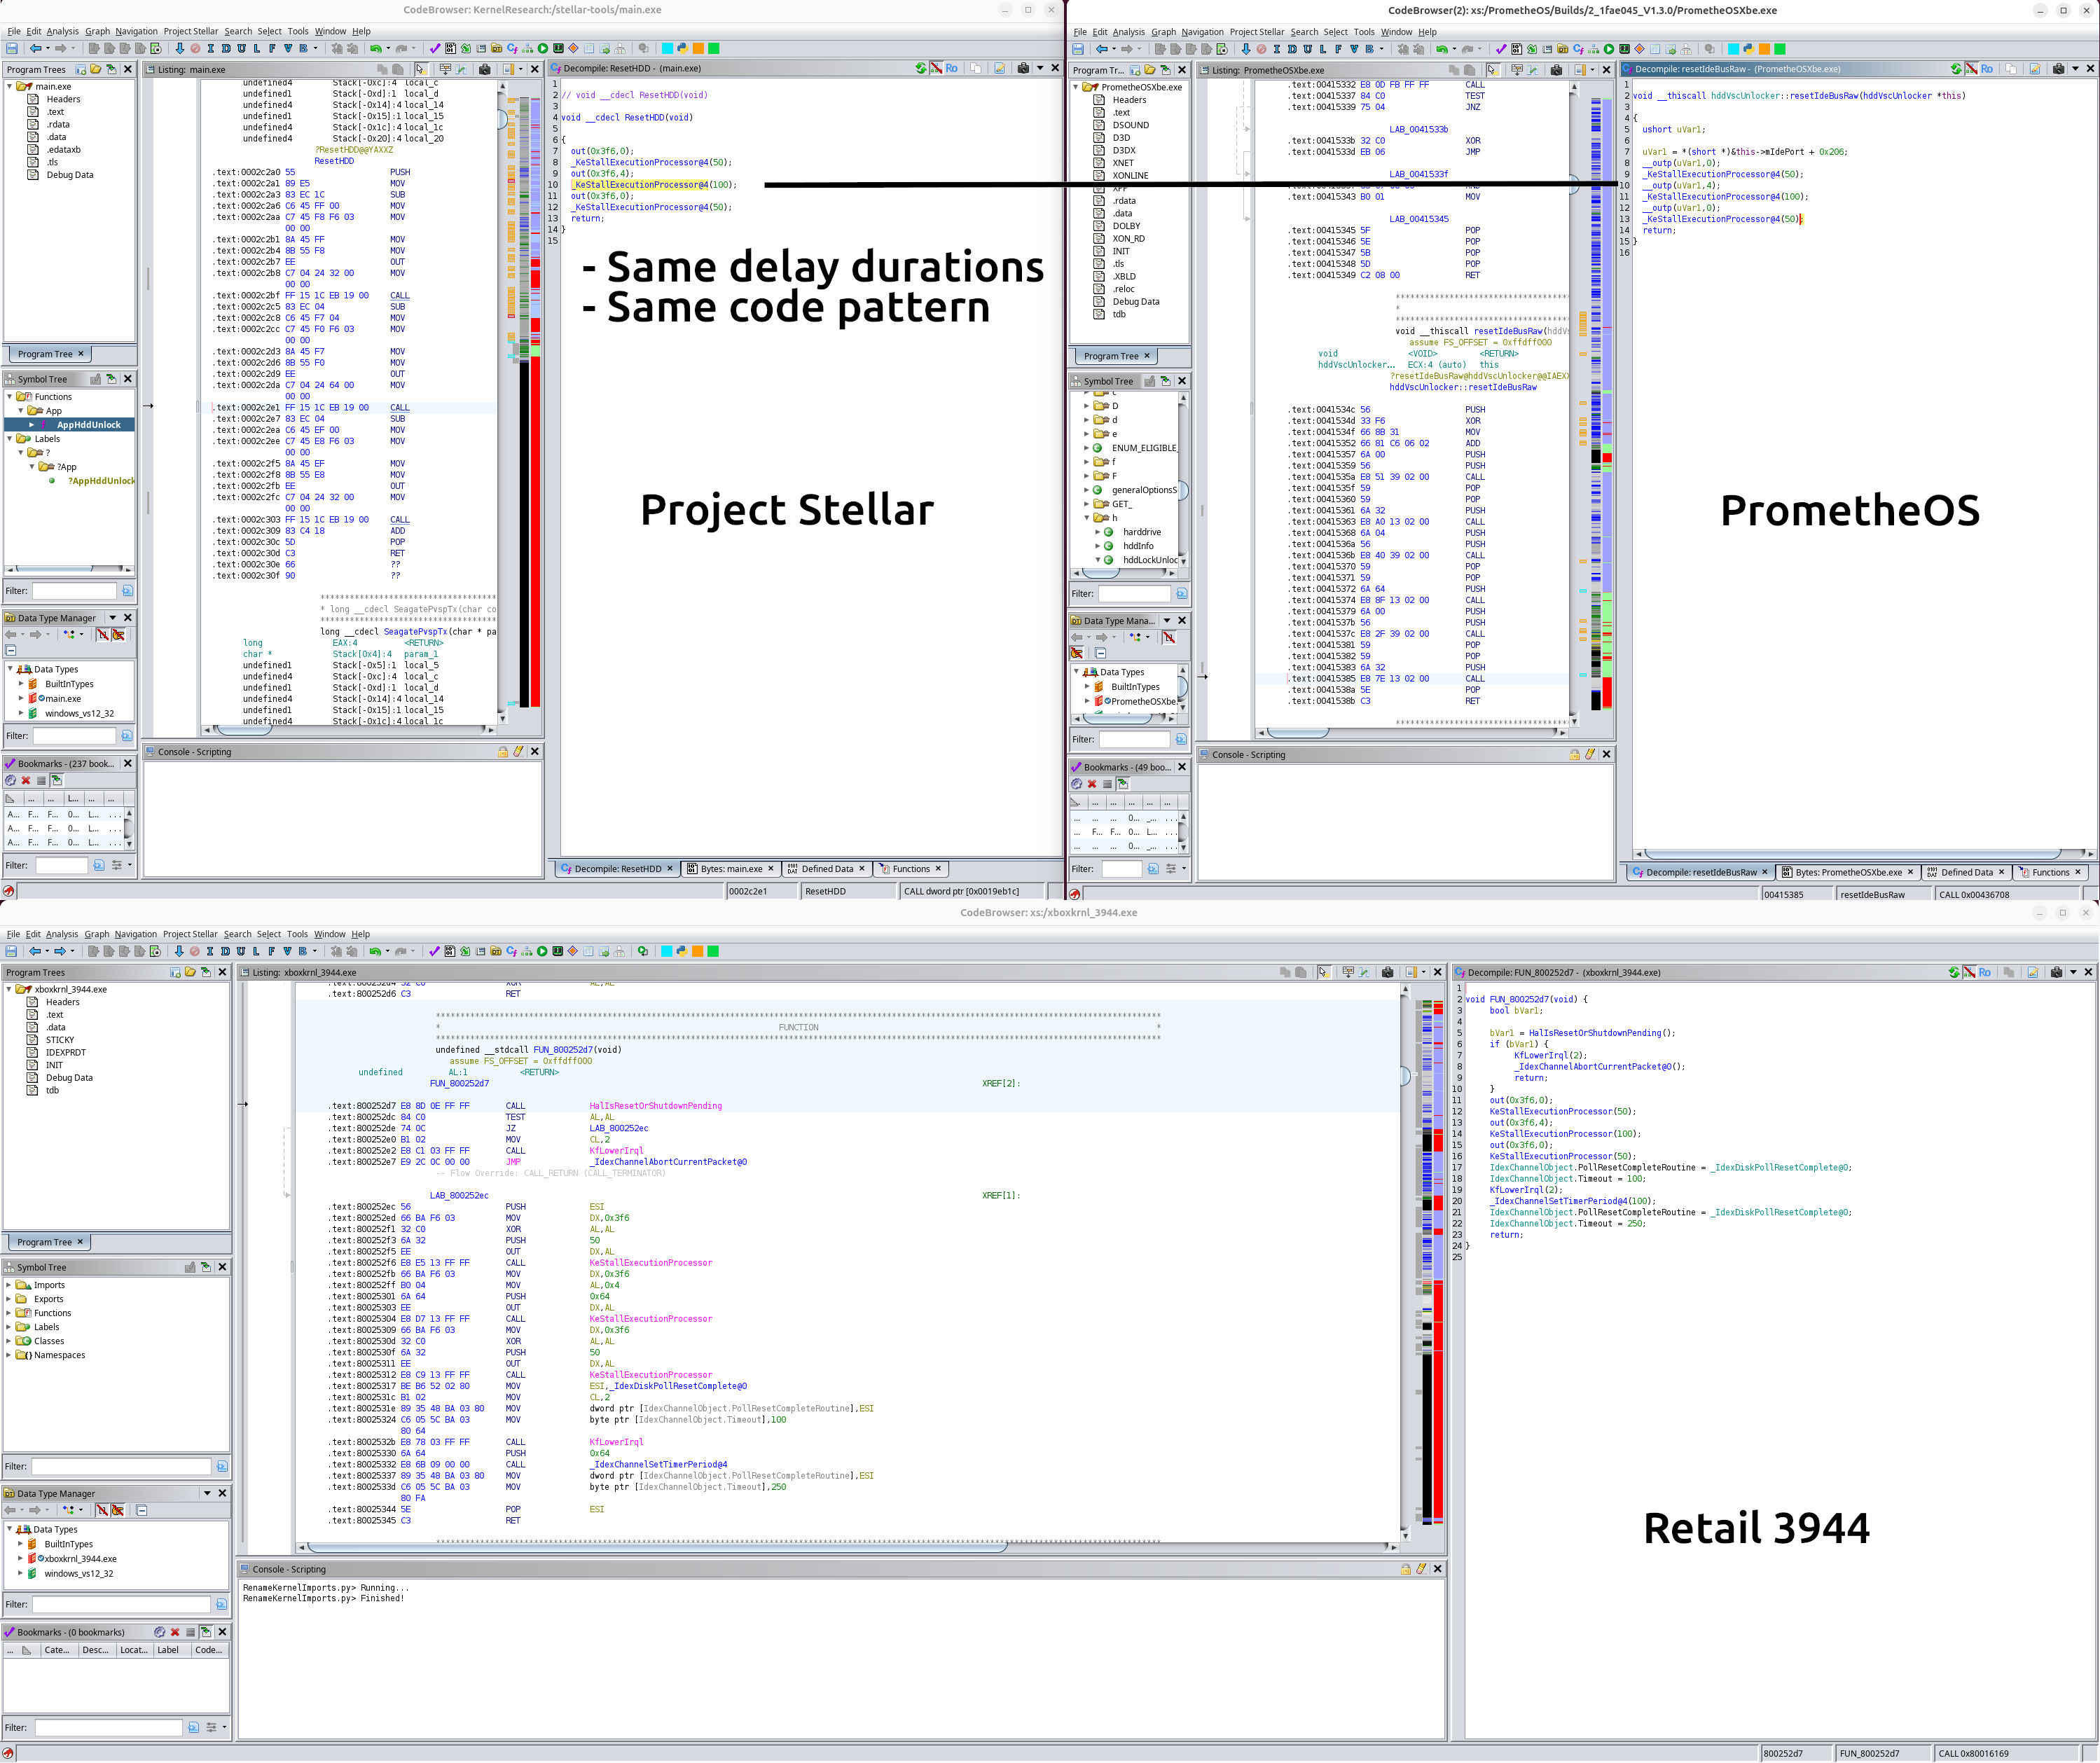This screenshot has height=1763, width=2100.
Task: Switch to Functions tab in main.exe window
Action: [910, 869]
